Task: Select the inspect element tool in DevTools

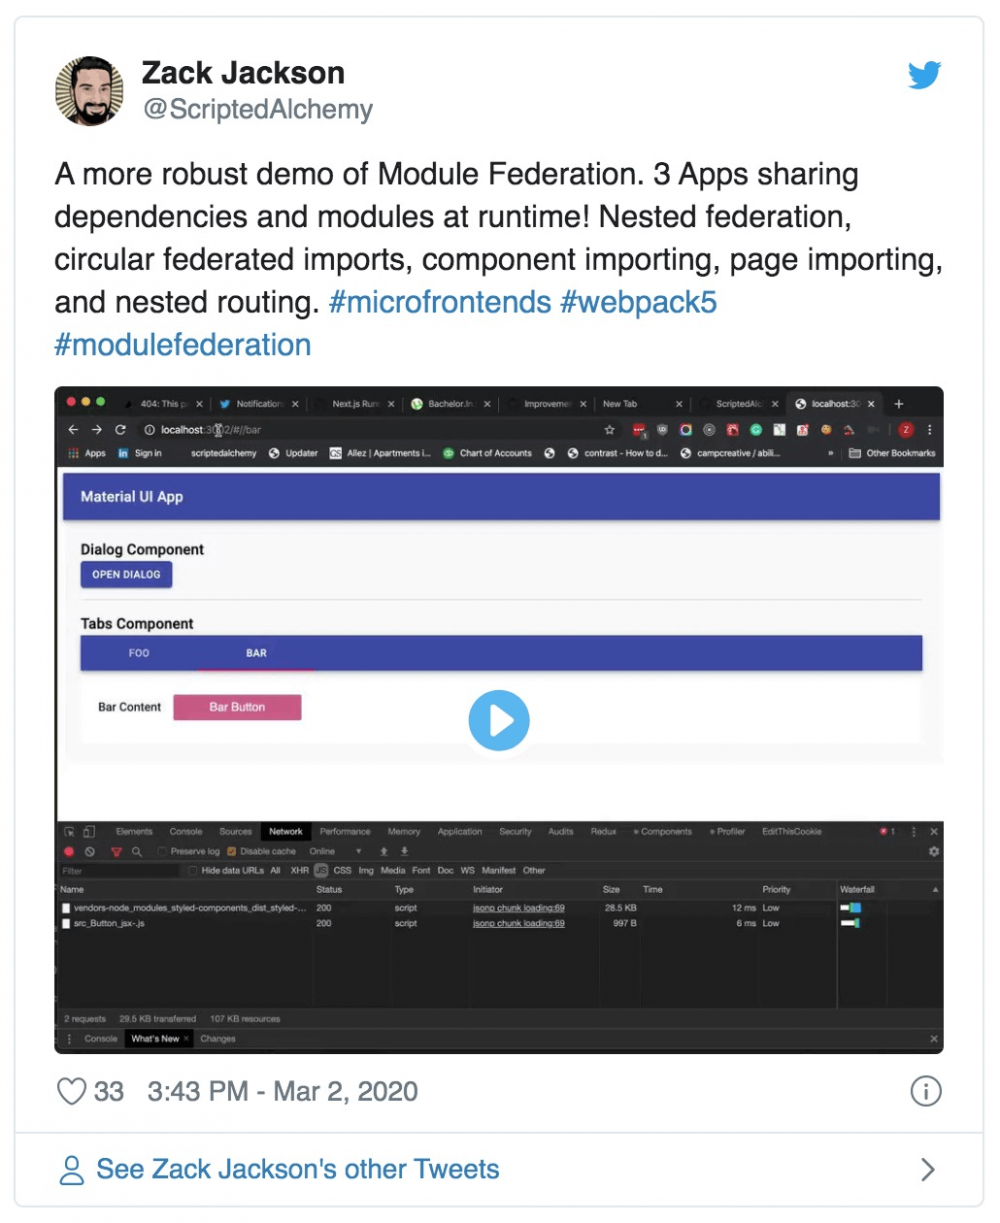Action: tap(69, 832)
